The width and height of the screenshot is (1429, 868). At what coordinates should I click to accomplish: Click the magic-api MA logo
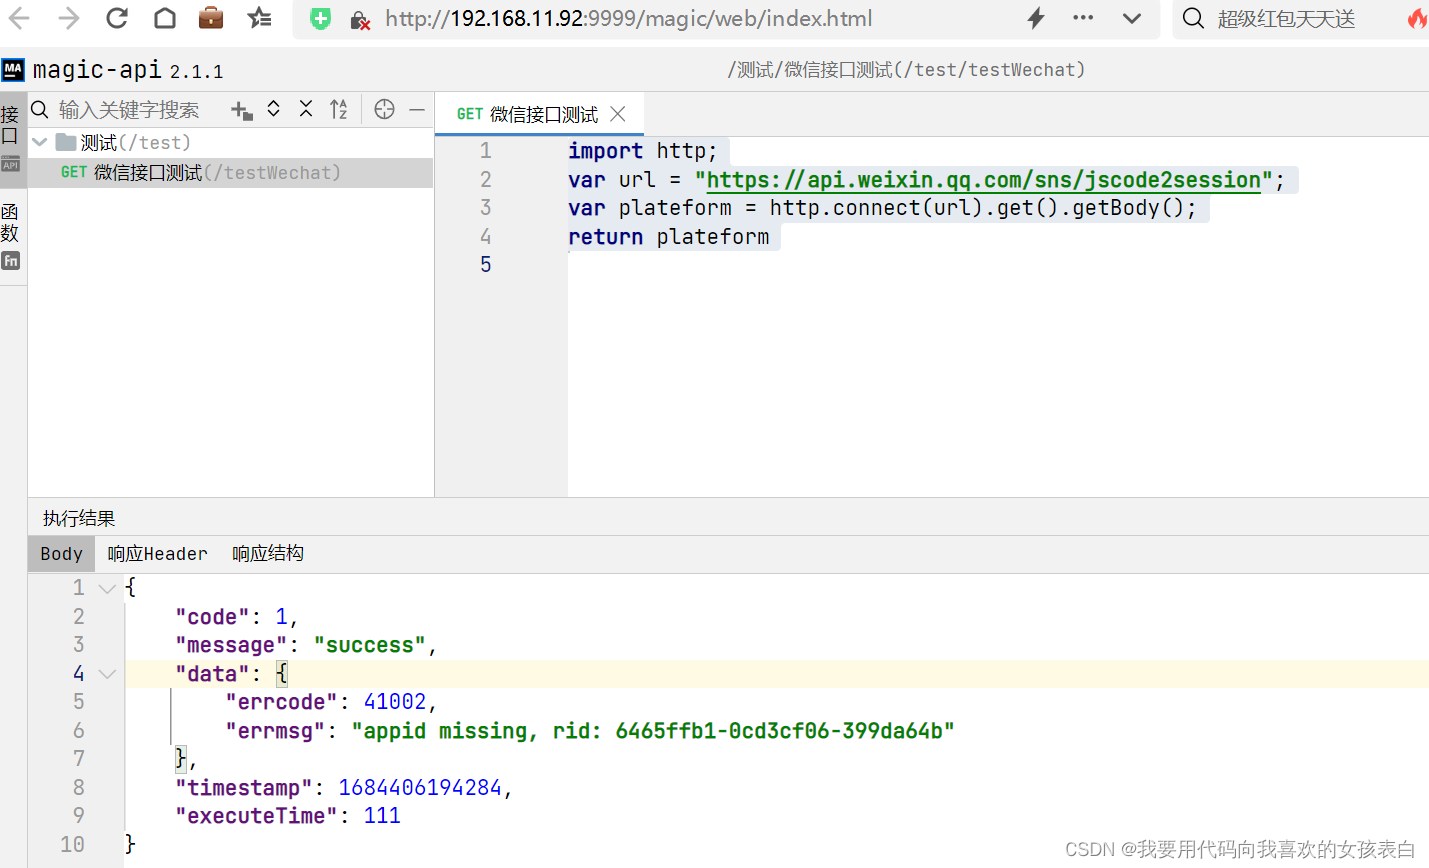[x=13, y=69]
